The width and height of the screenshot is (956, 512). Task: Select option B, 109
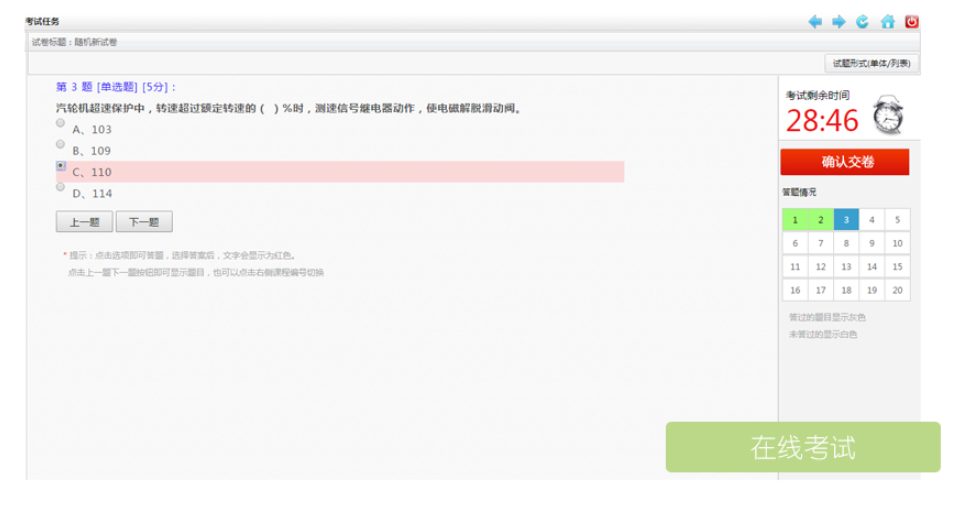61,145
